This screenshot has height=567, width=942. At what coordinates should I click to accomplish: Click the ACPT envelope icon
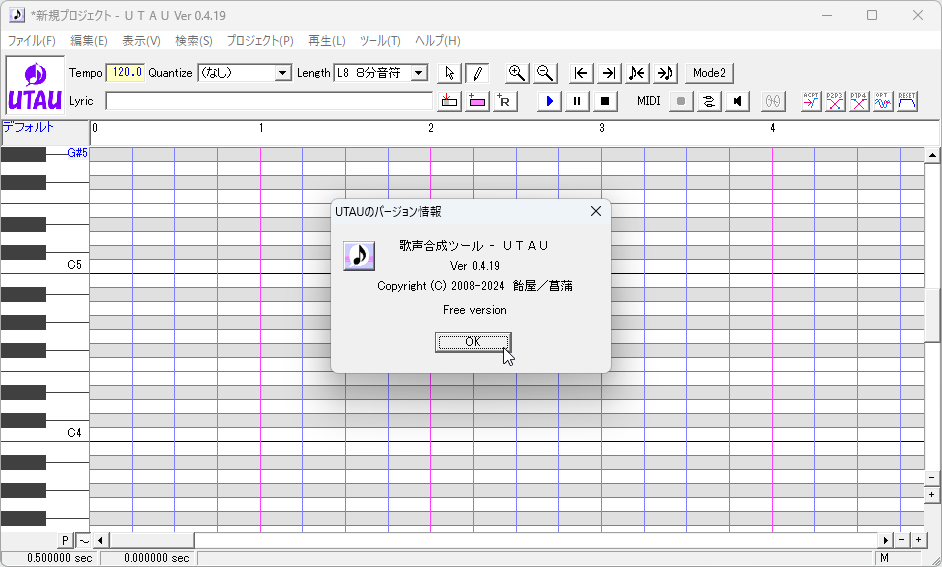tap(811, 101)
